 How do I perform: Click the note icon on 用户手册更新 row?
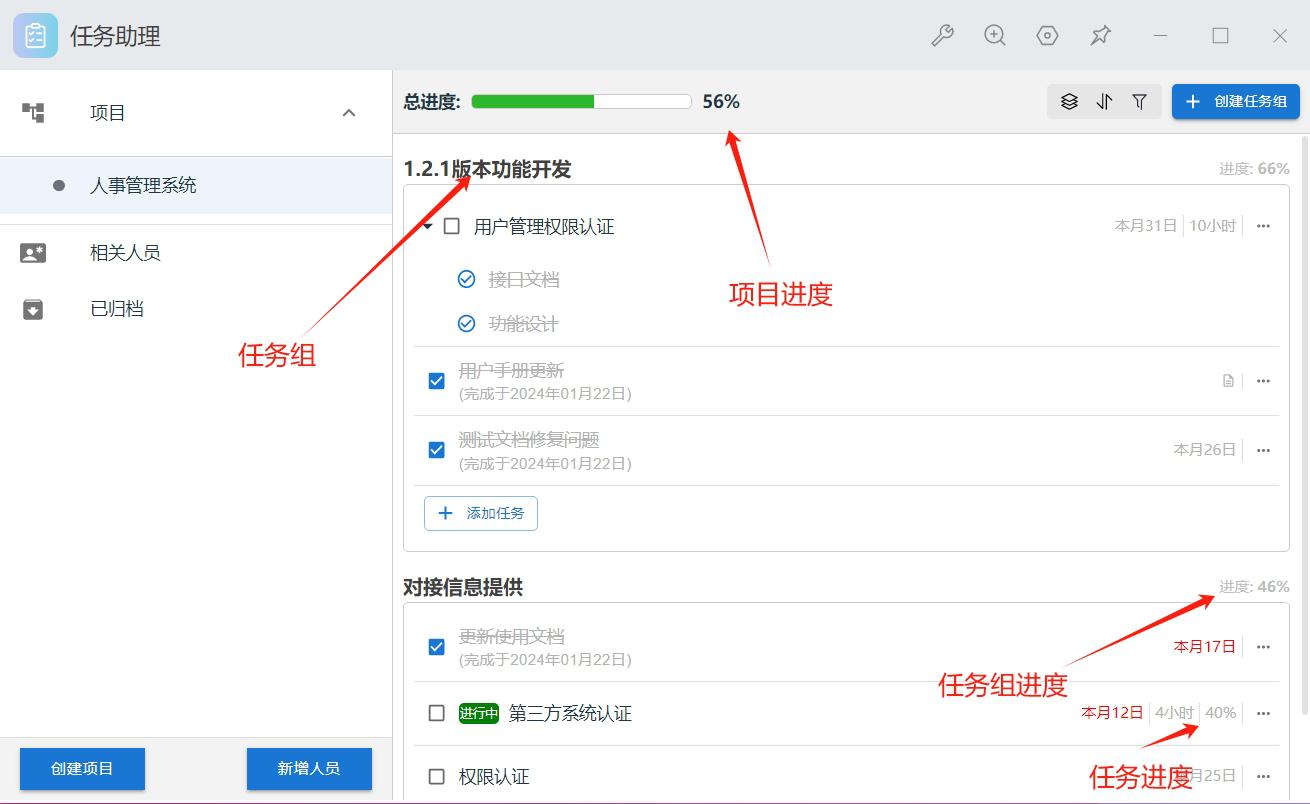pos(1228,381)
